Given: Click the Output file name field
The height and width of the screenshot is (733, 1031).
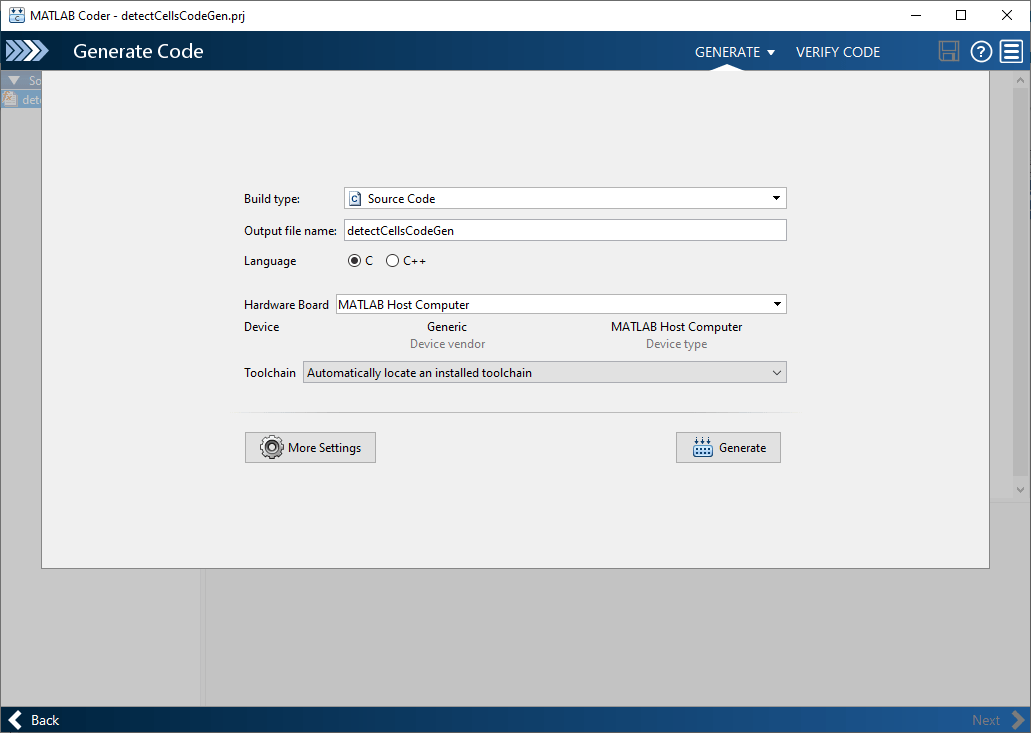Looking at the screenshot, I should click(x=565, y=230).
